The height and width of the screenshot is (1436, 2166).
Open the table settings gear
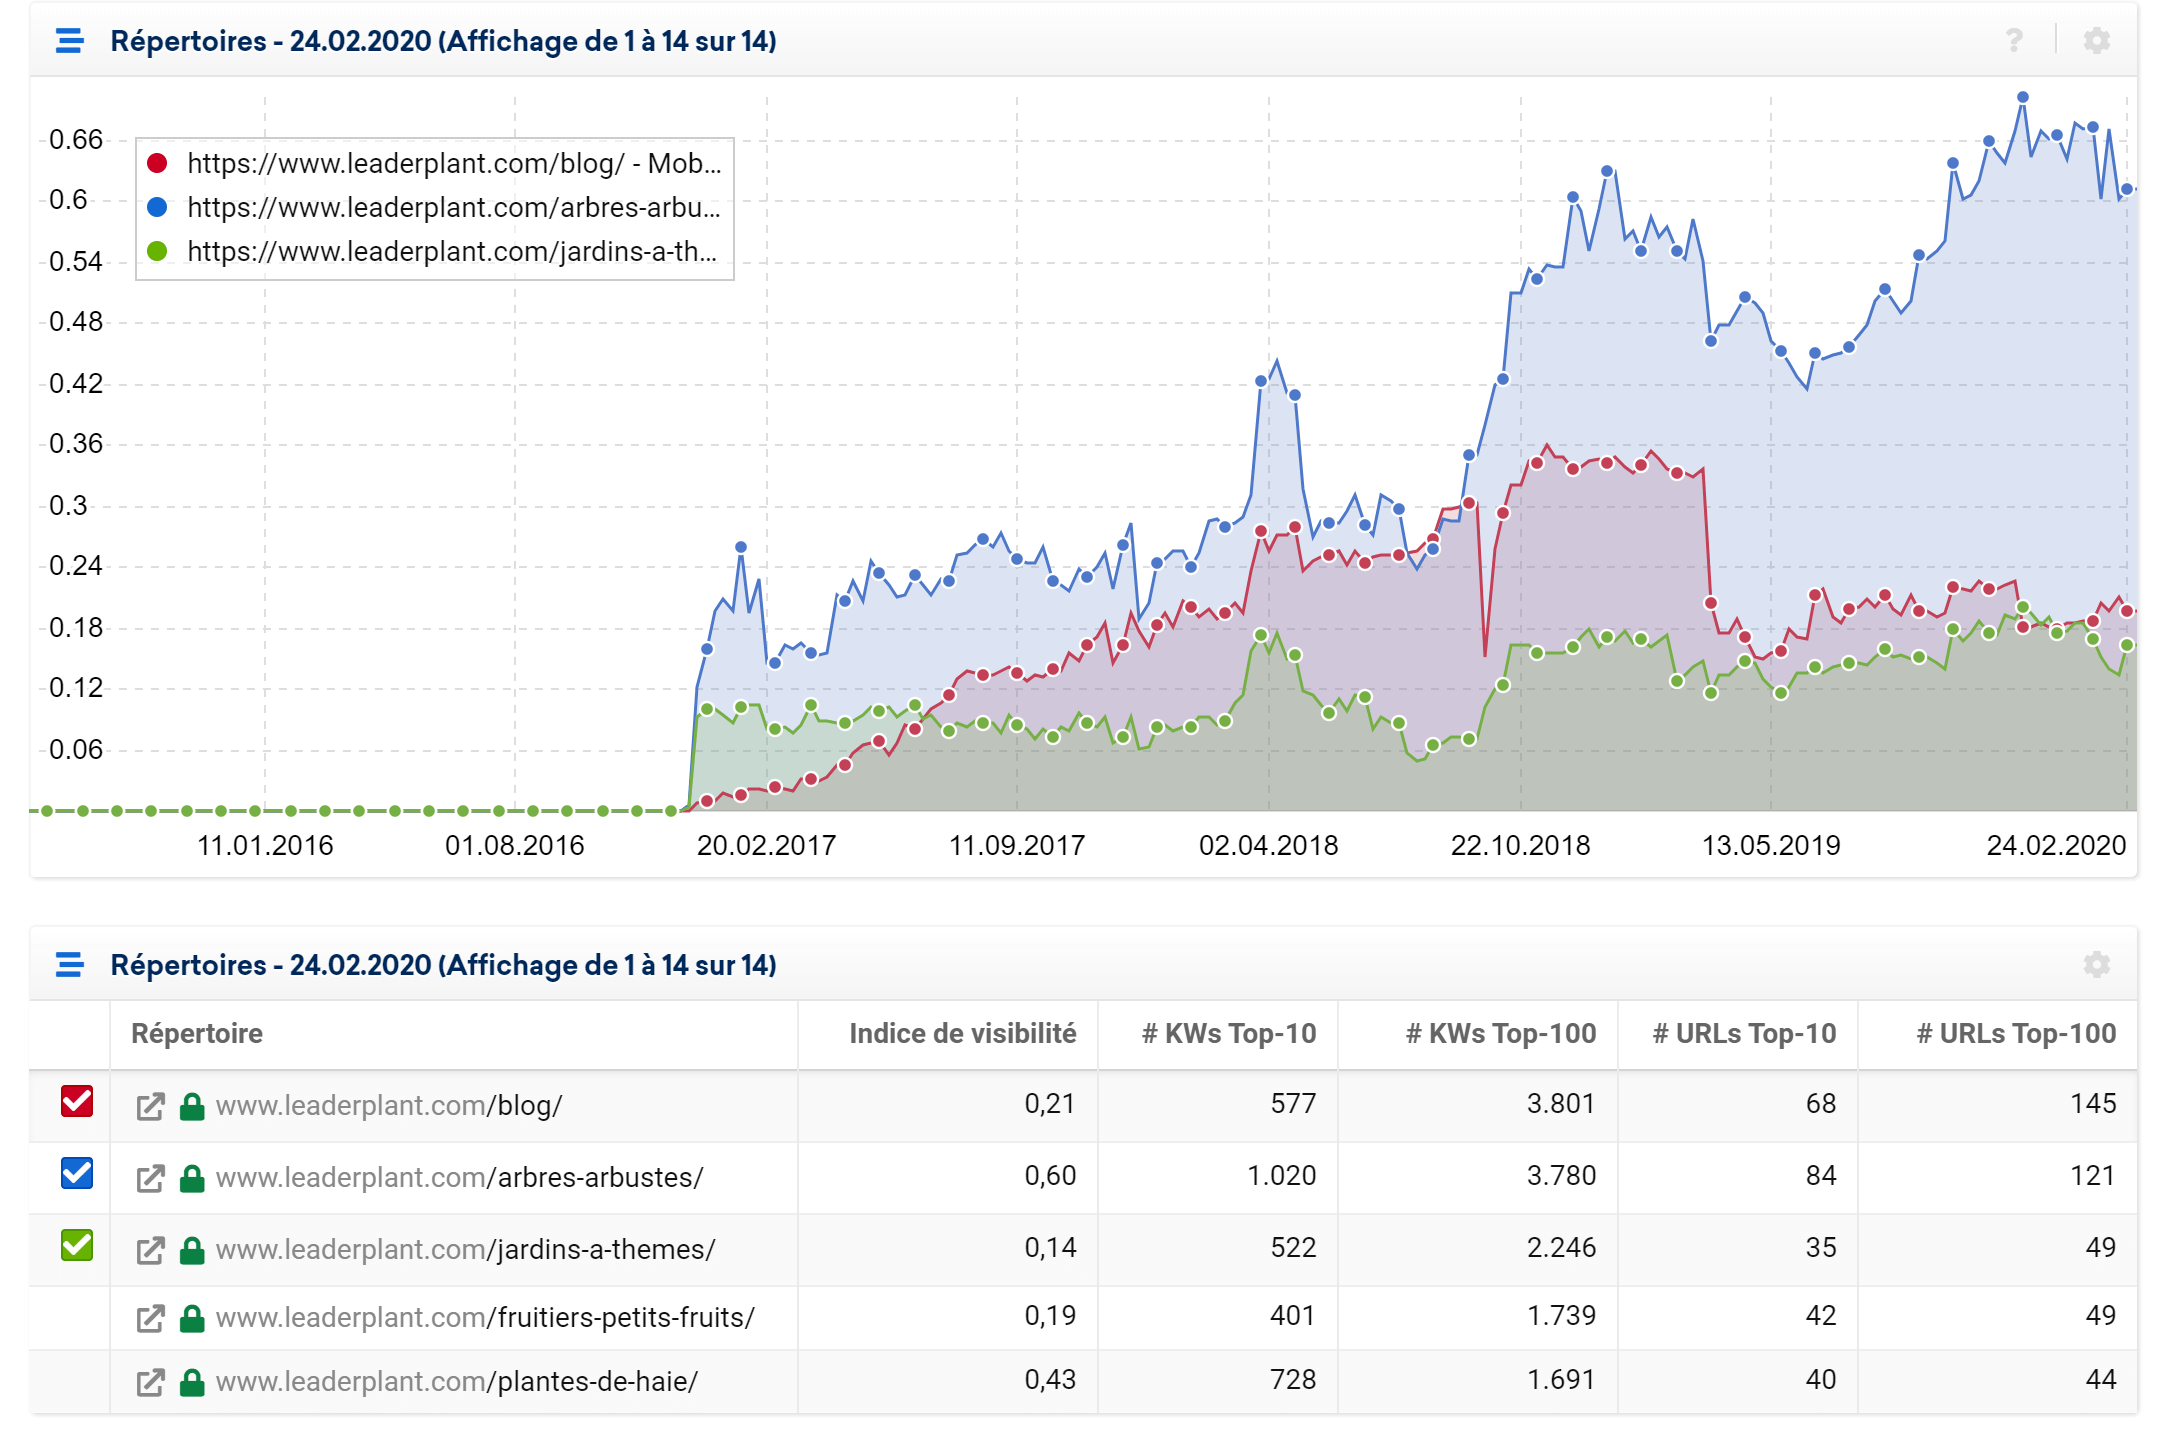2096,964
